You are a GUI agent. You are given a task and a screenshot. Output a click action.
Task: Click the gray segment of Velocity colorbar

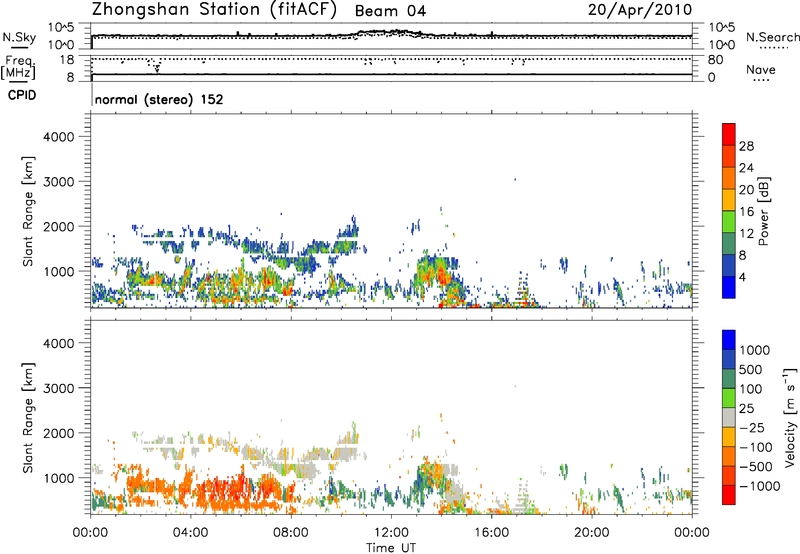729,417
